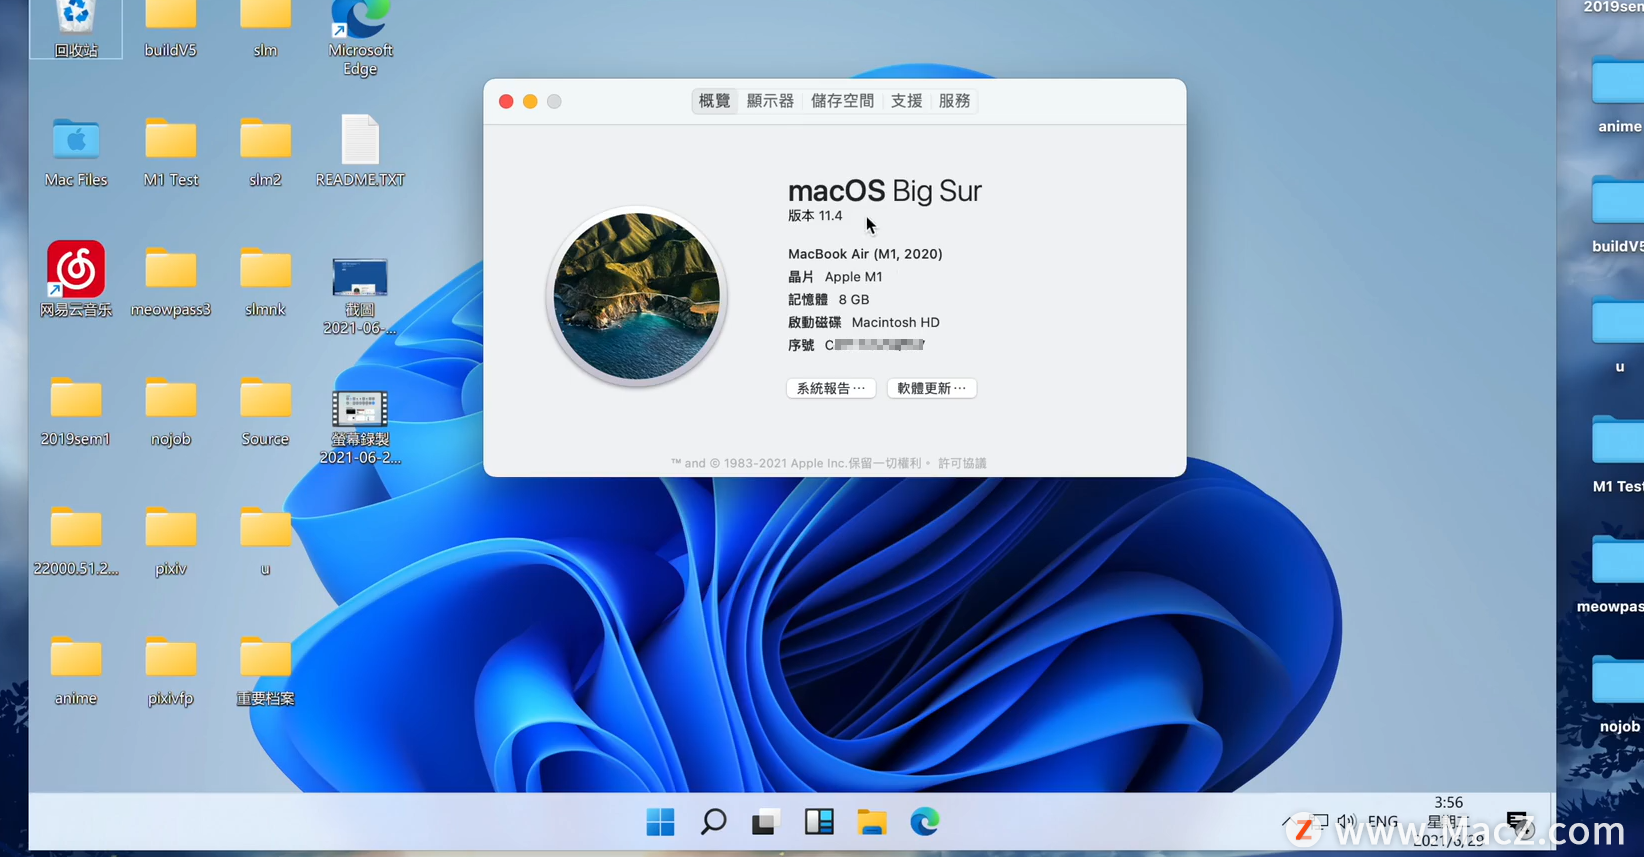Switch to the 儲存空間 tab
This screenshot has width=1644, height=857.
[x=842, y=101]
